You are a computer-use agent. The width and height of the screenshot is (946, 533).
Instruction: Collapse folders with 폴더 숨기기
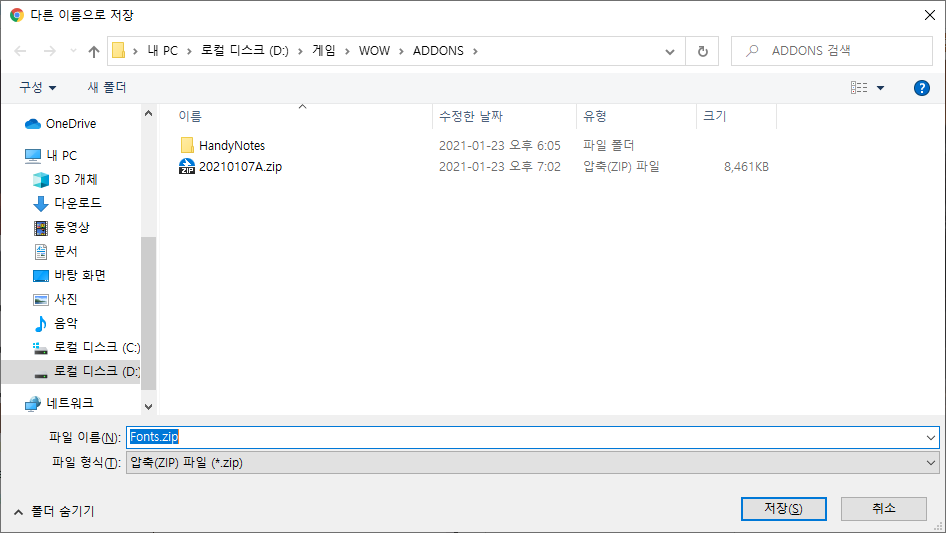pyautogui.click(x=54, y=511)
